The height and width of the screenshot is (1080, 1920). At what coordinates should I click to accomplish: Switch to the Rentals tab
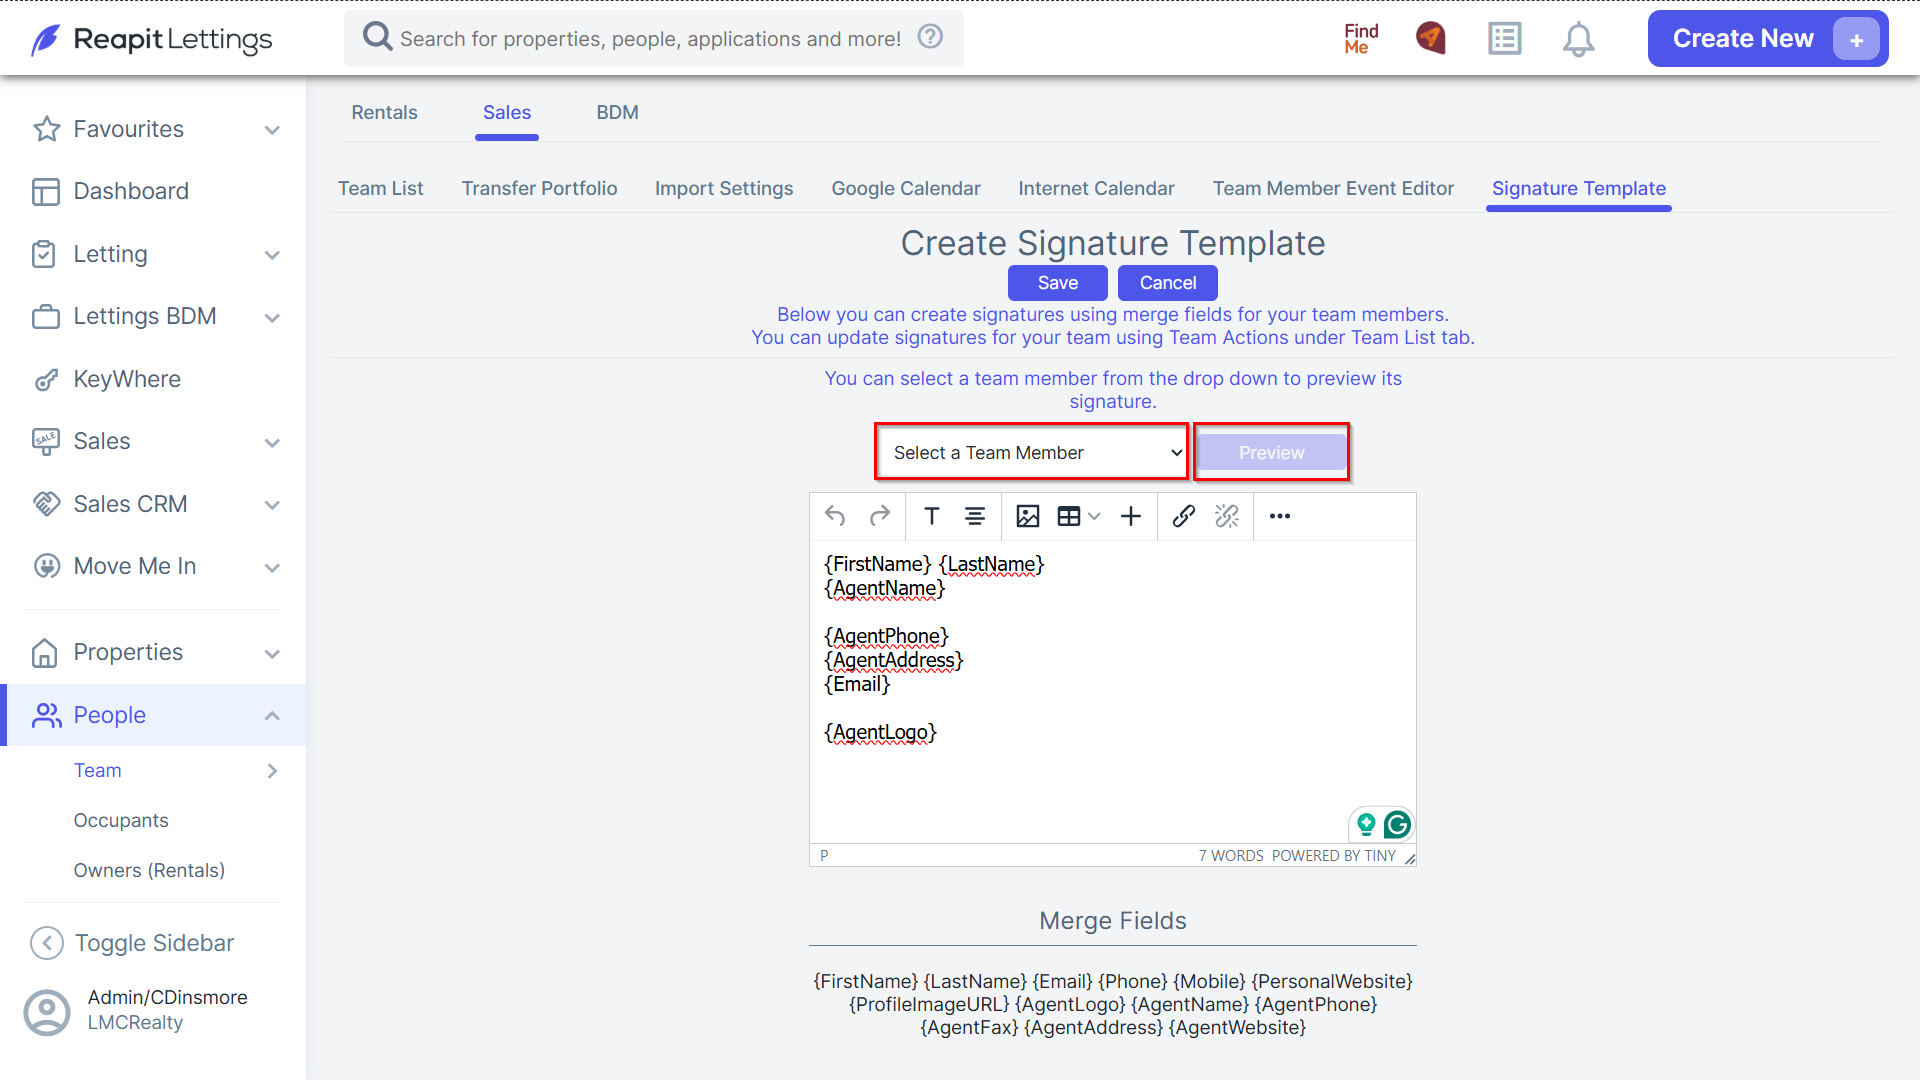(384, 113)
